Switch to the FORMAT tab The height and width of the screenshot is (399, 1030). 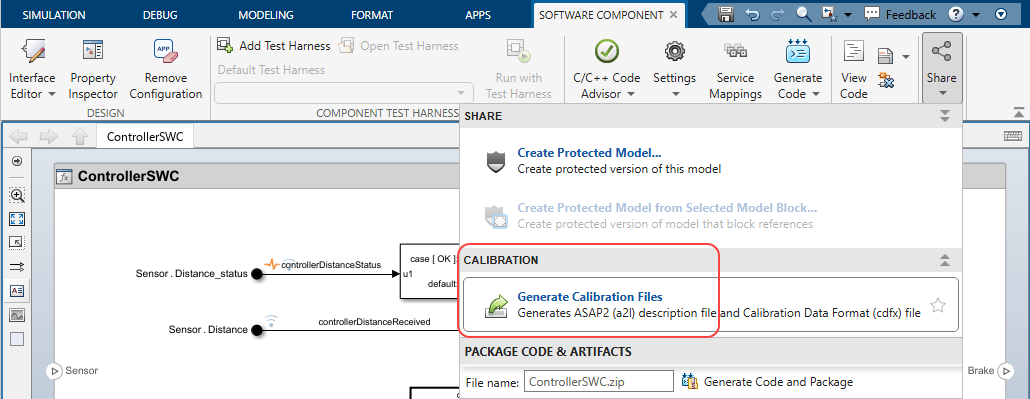[x=372, y=14]
